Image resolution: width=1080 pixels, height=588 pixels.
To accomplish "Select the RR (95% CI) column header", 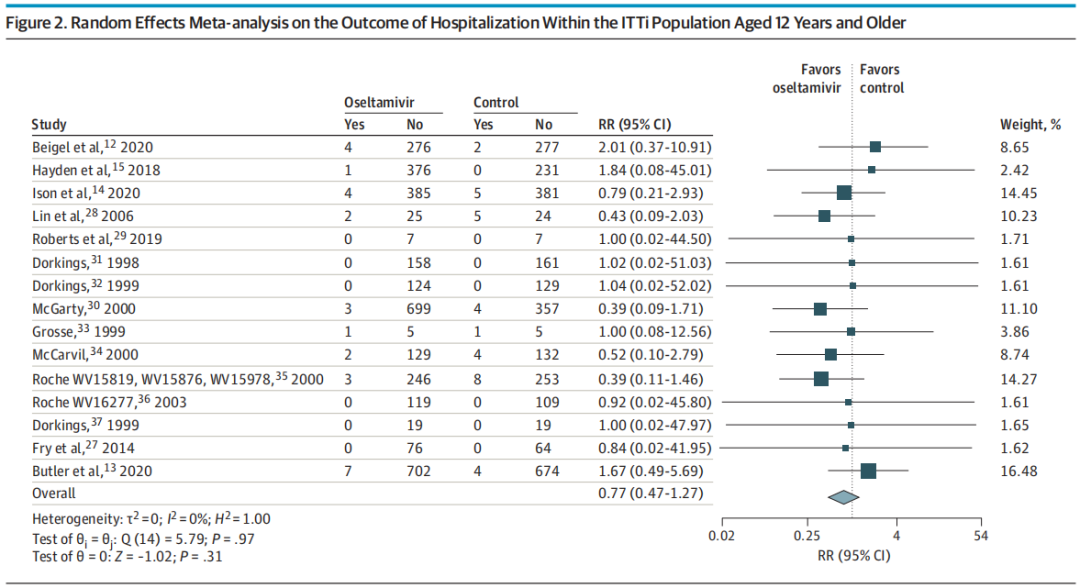I will (633, 125).
